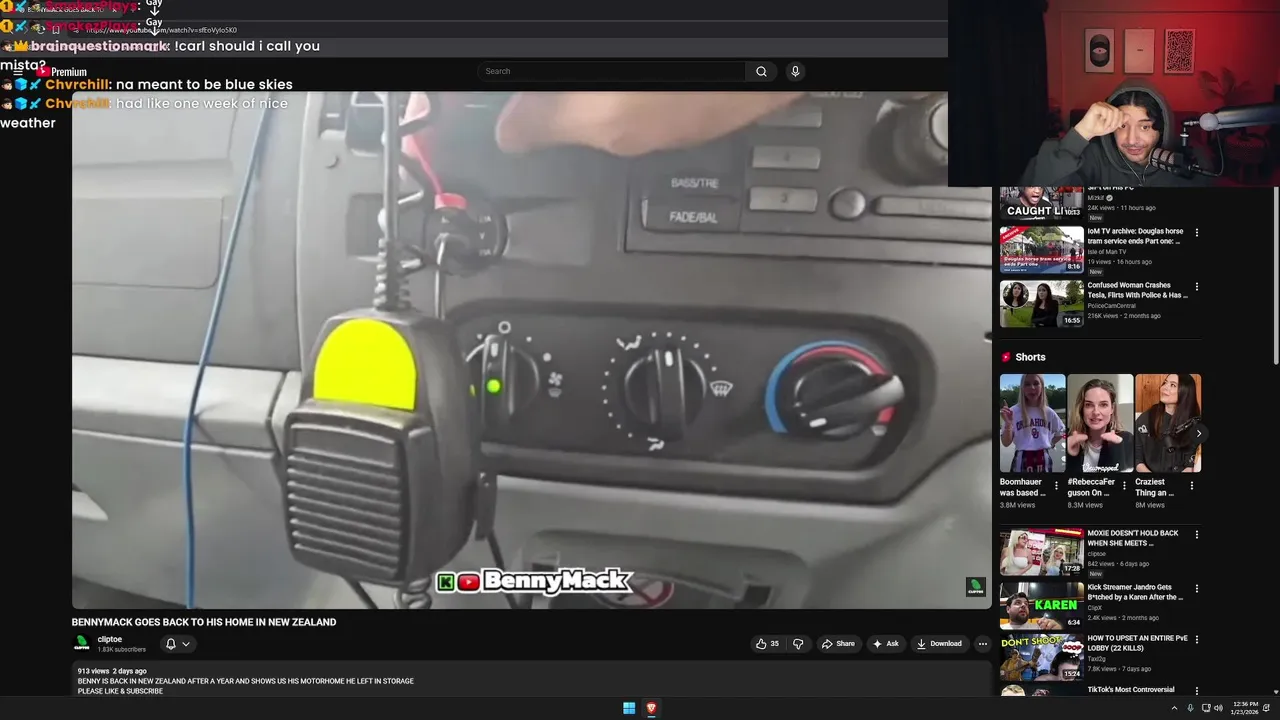The height and width of the screenshot is (720, 1280).
Task: Click the YouTube search magnifier button
Action: [761, 71]
